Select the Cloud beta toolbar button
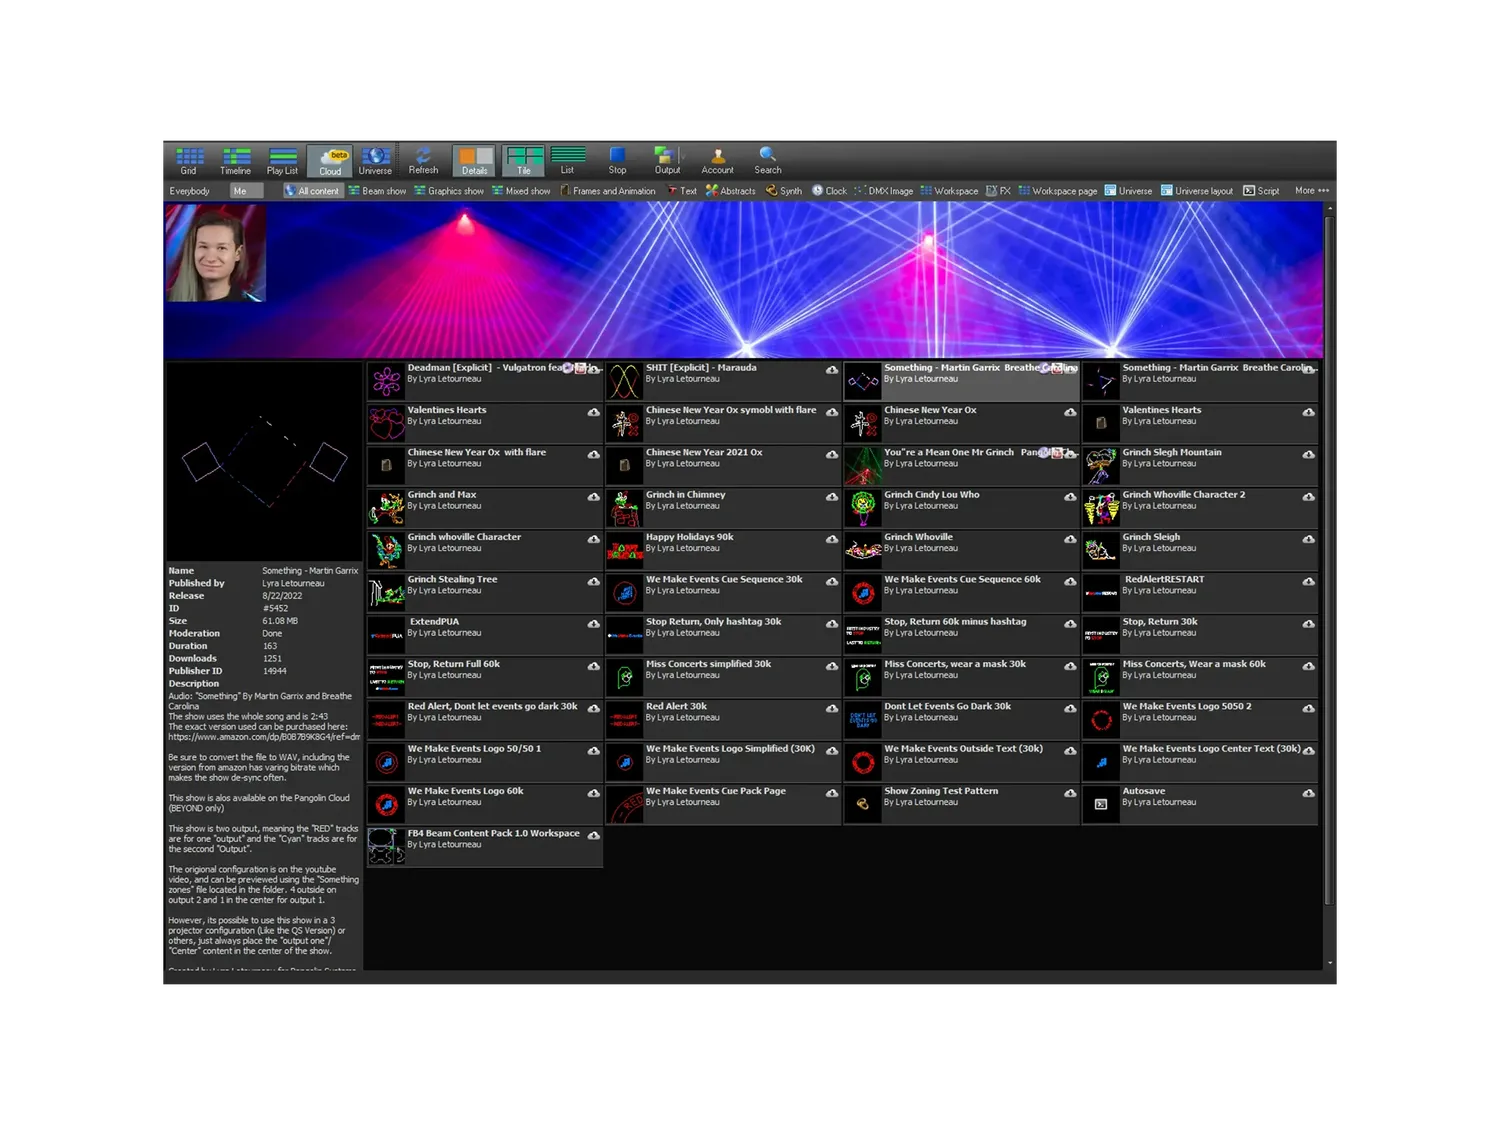Screen dimensions: 1500x1125 point(330,160)
